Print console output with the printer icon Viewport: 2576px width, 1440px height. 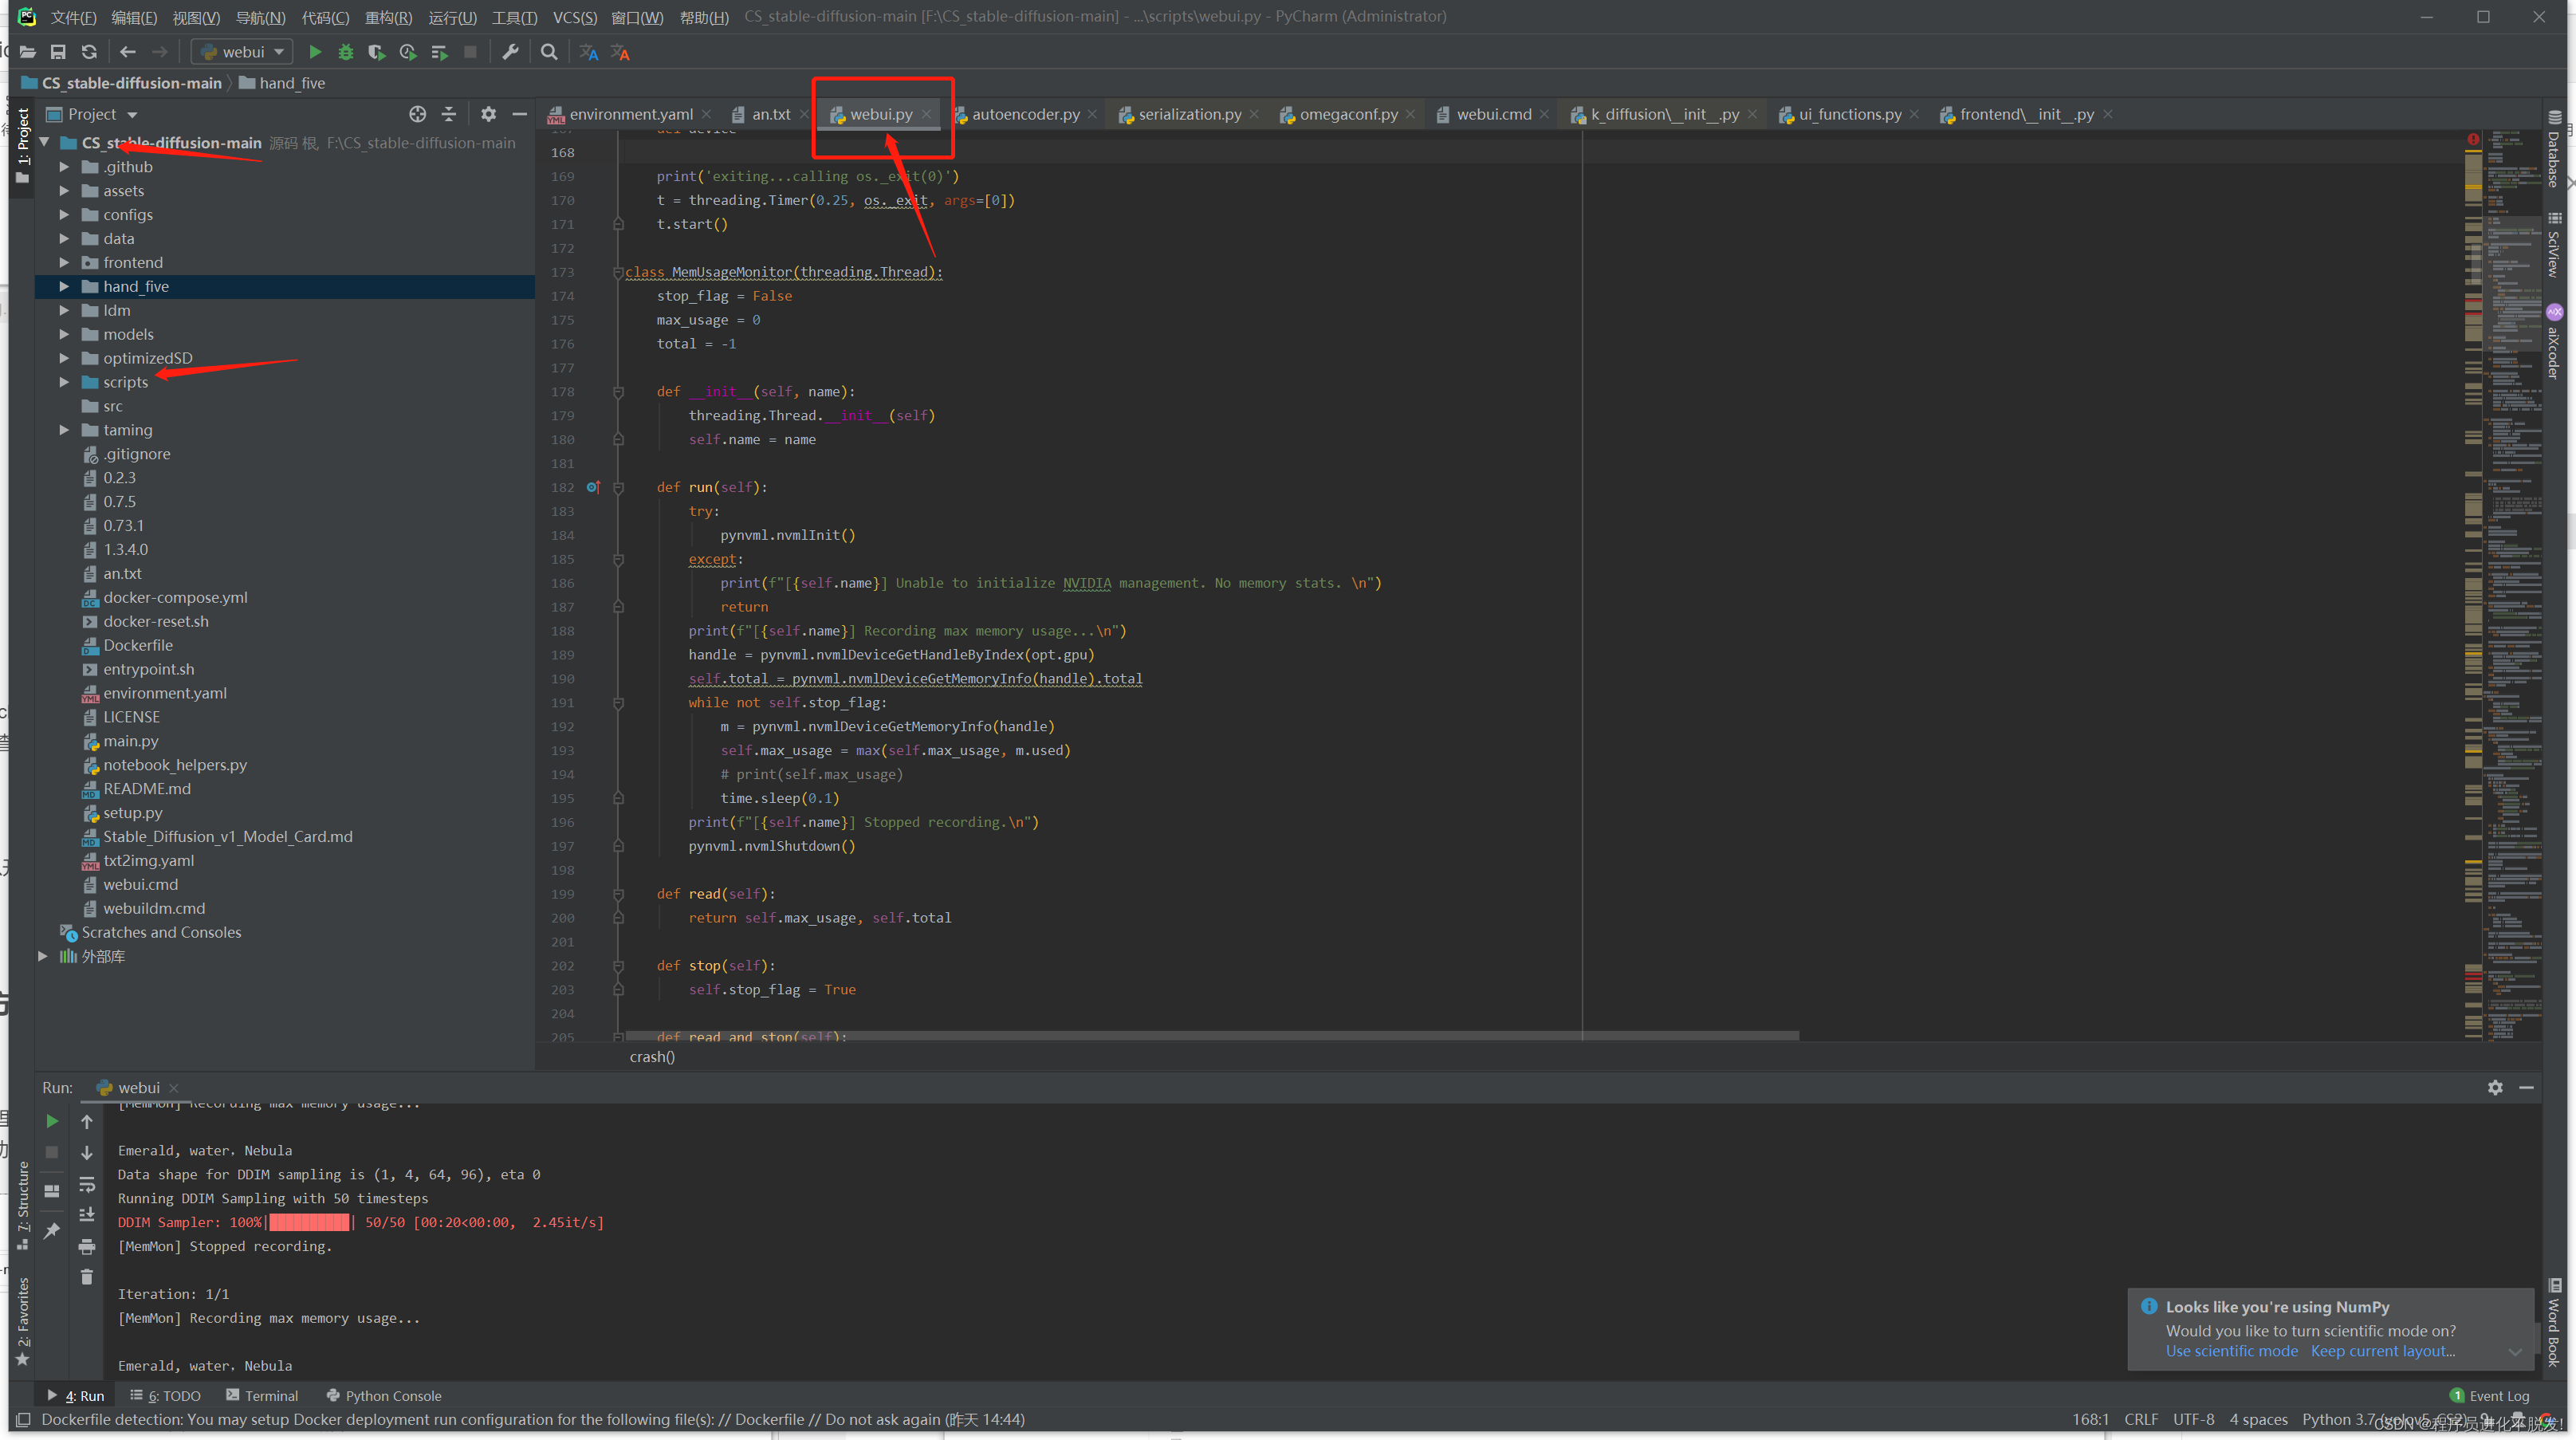coord(87,1248)
